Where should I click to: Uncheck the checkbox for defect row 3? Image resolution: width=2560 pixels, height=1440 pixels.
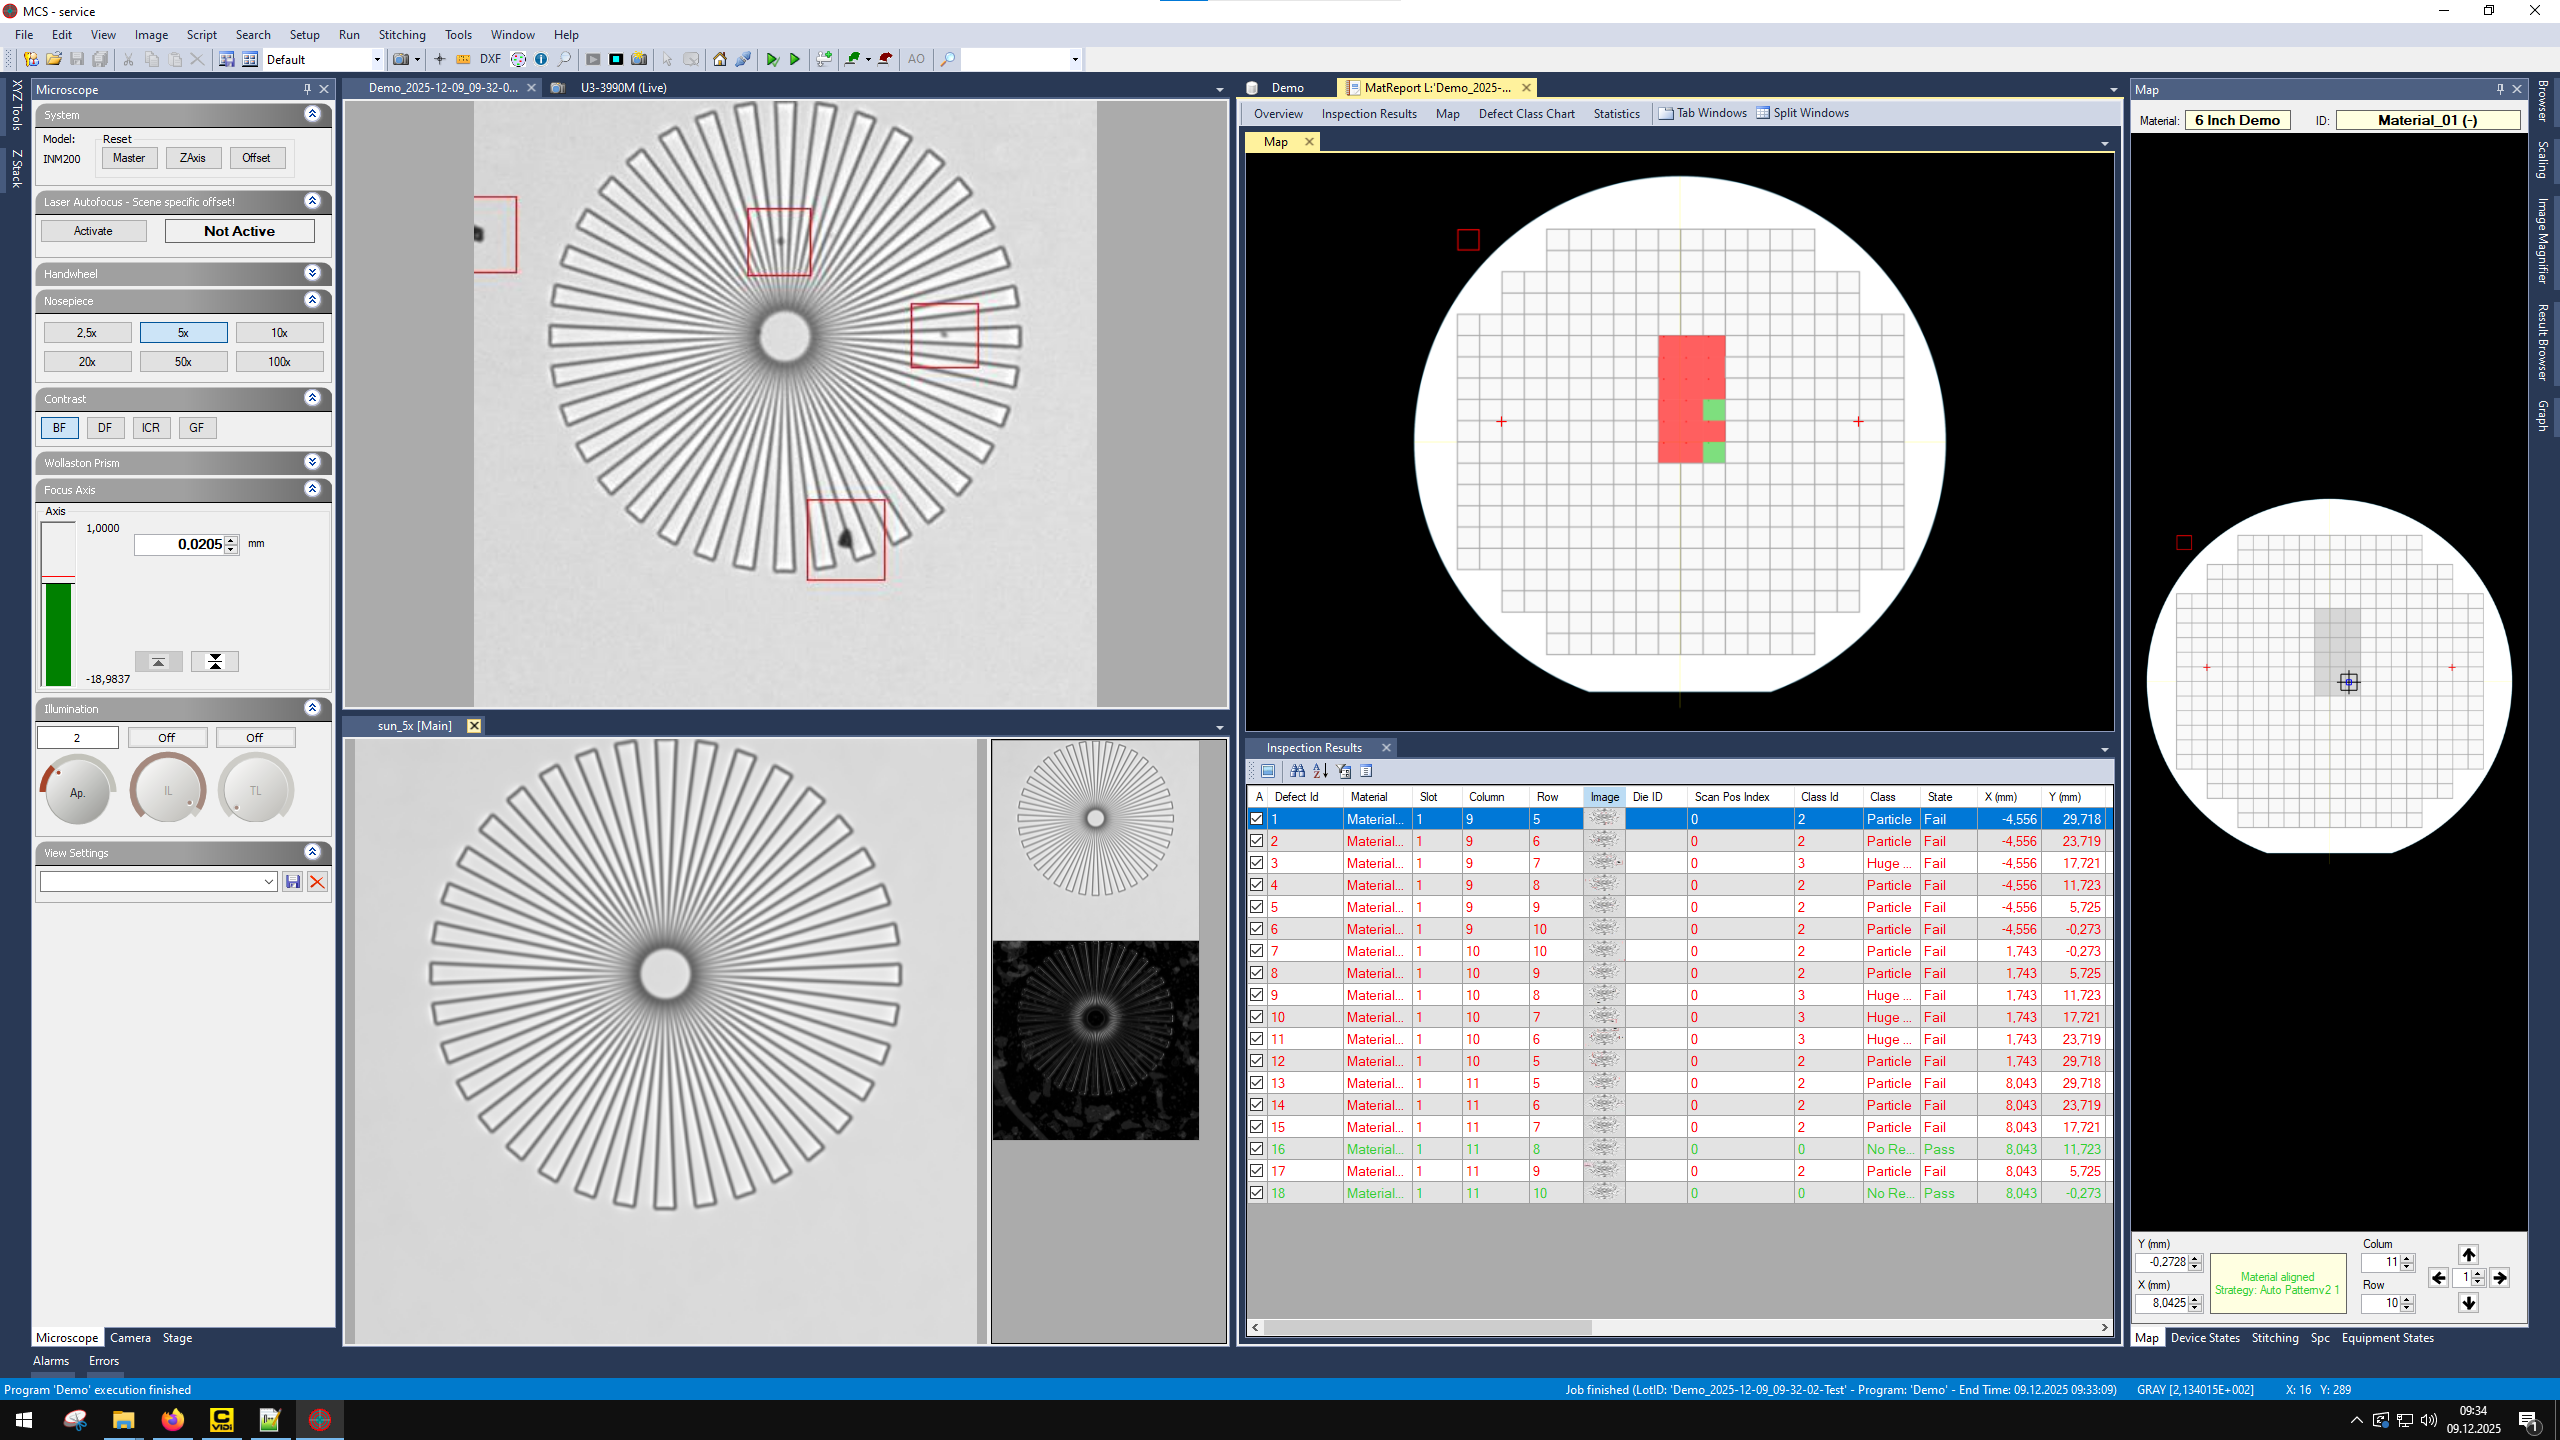pyautogui.click(x=1257, y=863)
